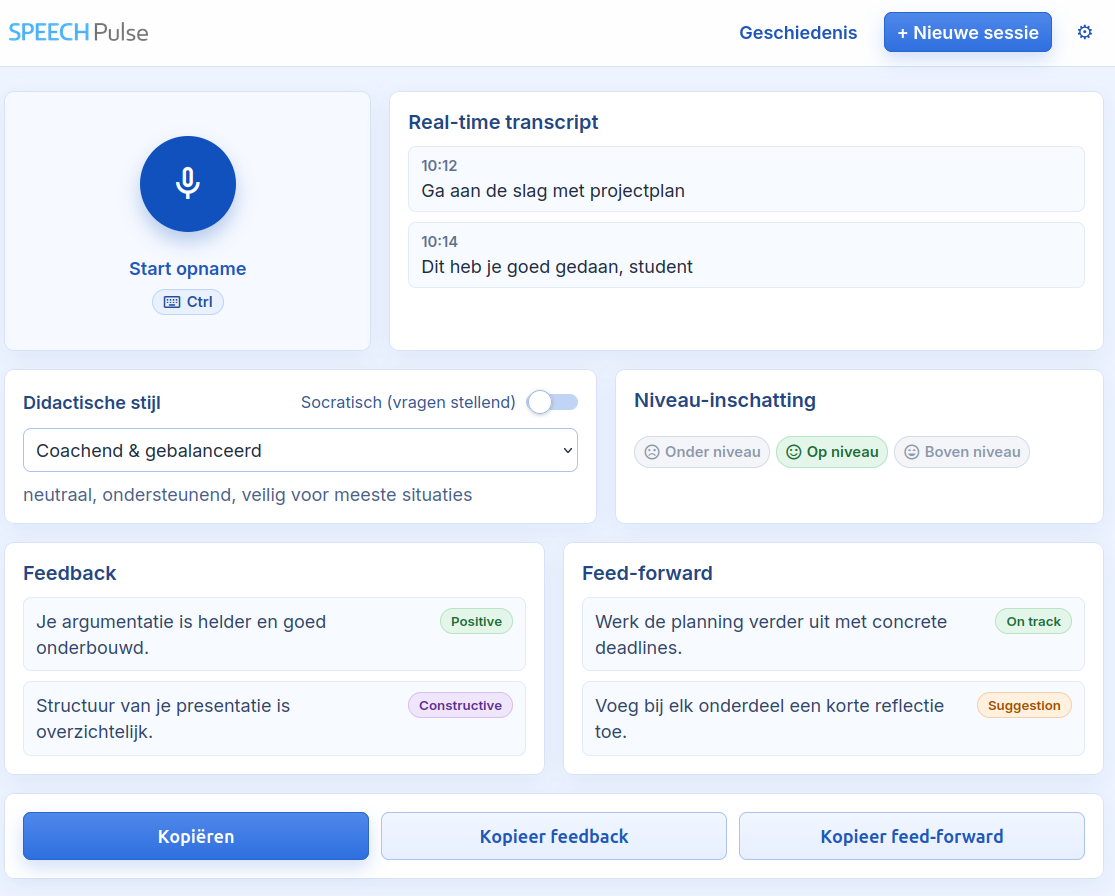
Task: Select the 10:12 transcript entry
Action: [x=746, y=179]
